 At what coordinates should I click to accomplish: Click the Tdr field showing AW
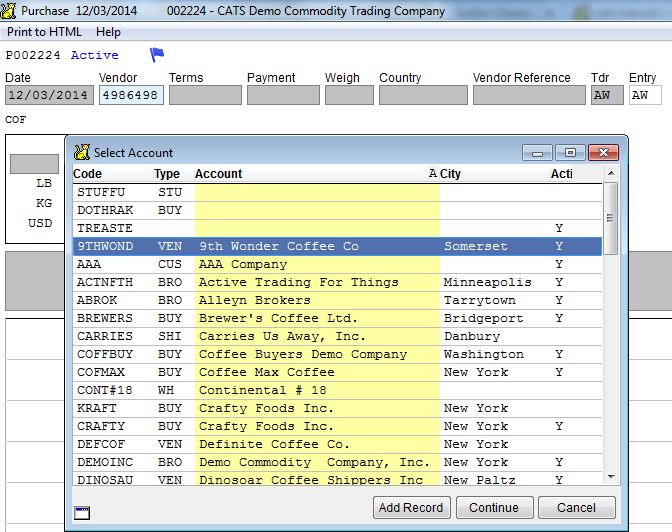pyautogui.click(x=607, y=95)
